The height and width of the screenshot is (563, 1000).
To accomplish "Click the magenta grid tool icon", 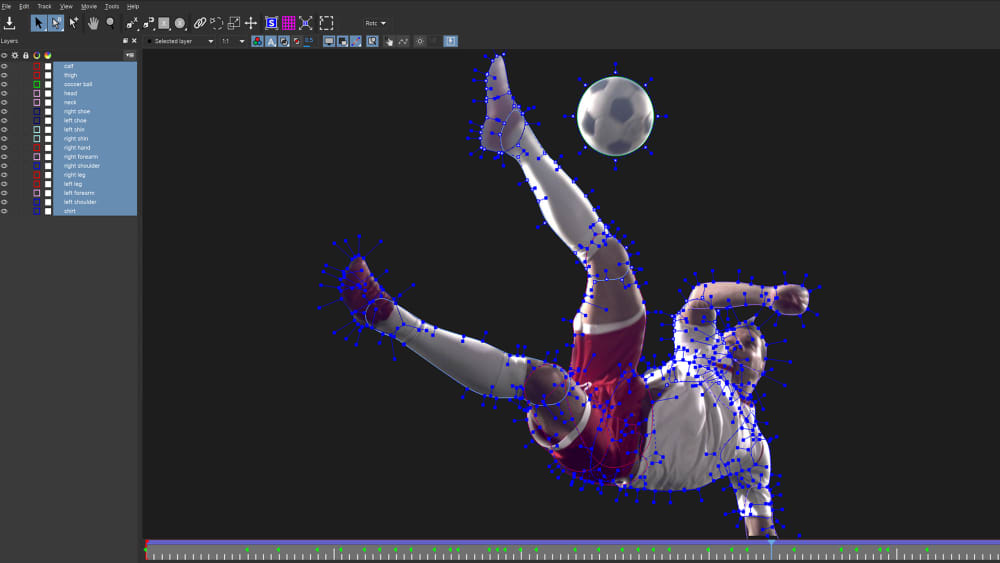I will 288,23.
